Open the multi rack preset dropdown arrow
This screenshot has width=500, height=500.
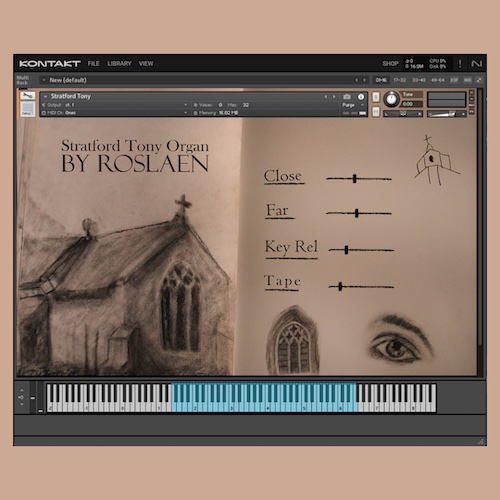pos(44,80)
